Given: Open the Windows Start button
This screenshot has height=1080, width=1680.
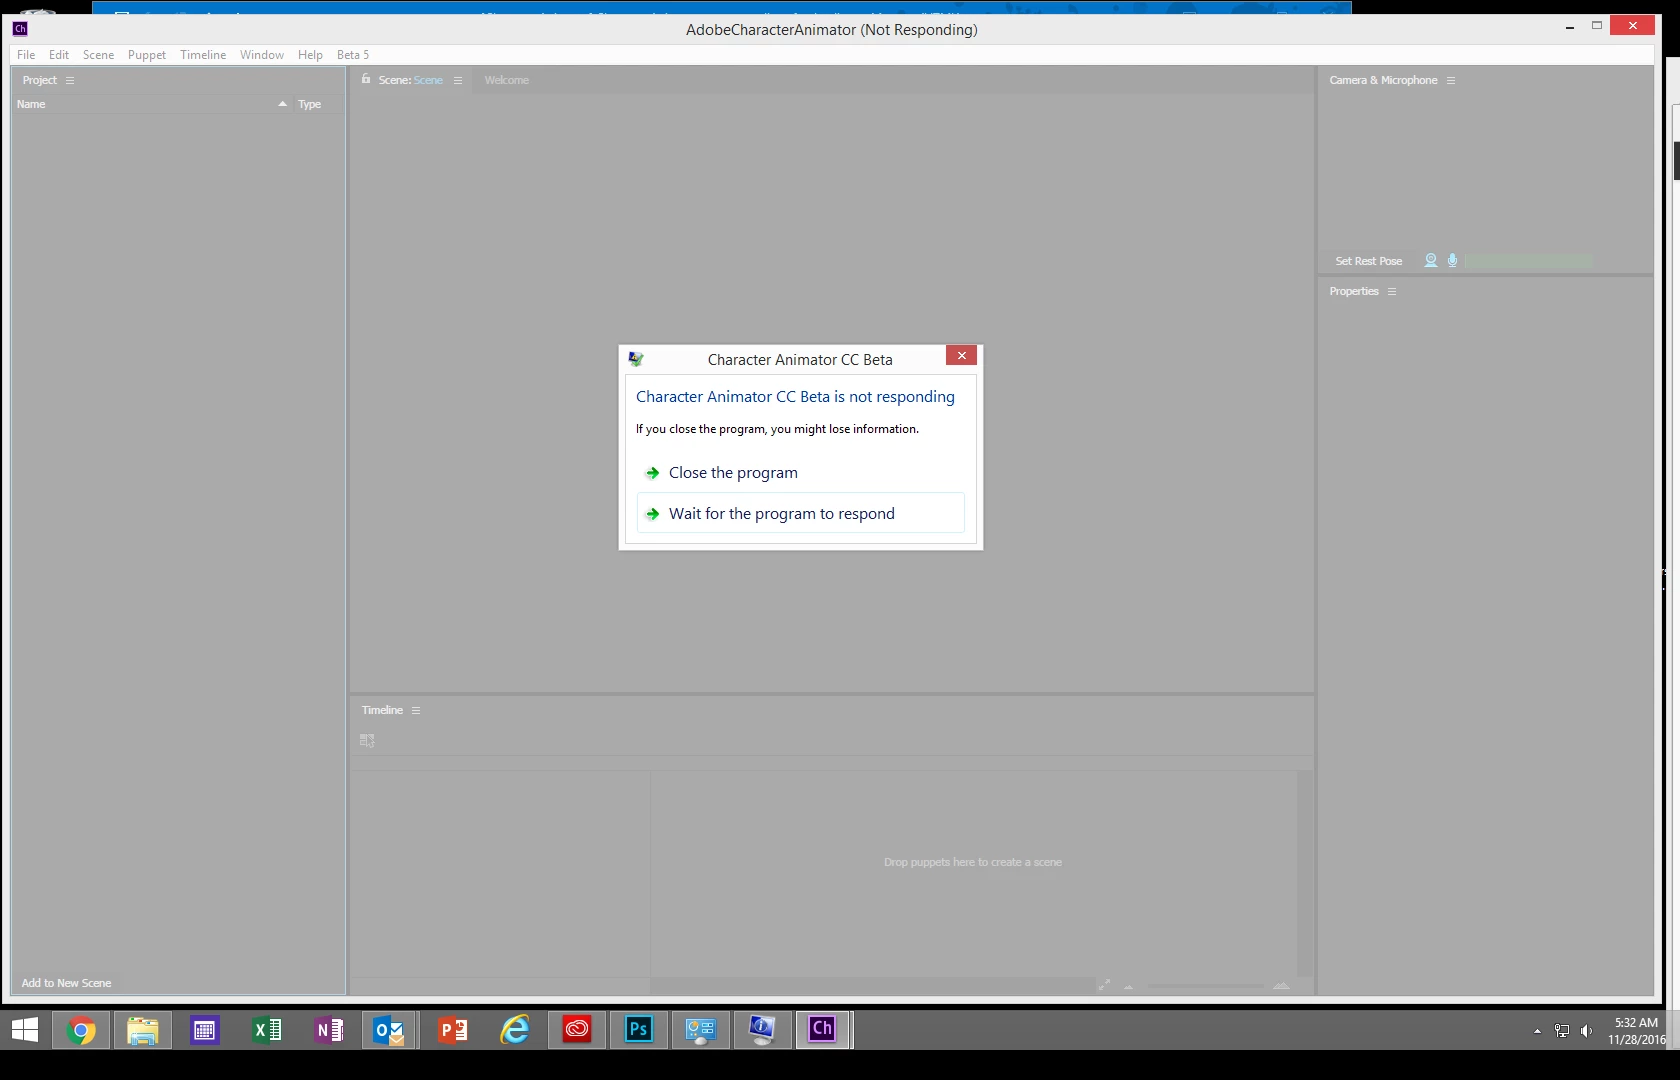Looking at the screenshot, I should (x=25, y=1029).
